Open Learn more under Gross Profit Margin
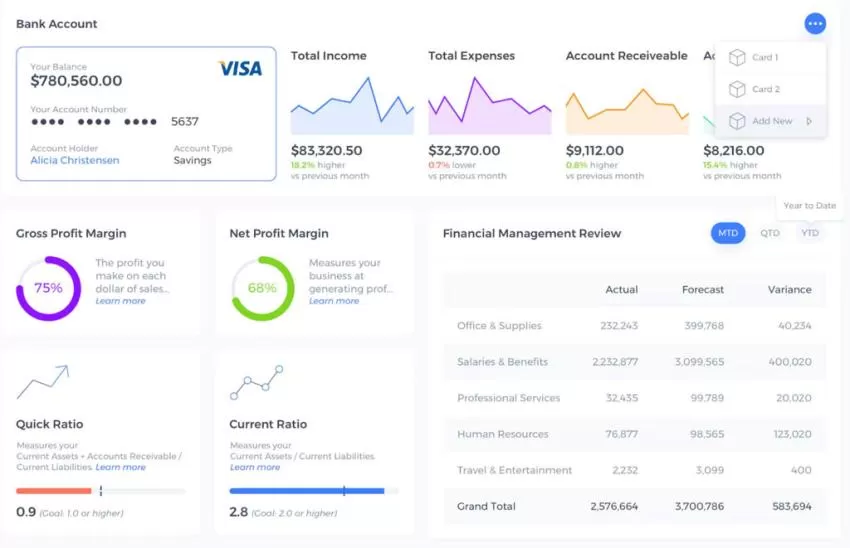 coord(120,301)
